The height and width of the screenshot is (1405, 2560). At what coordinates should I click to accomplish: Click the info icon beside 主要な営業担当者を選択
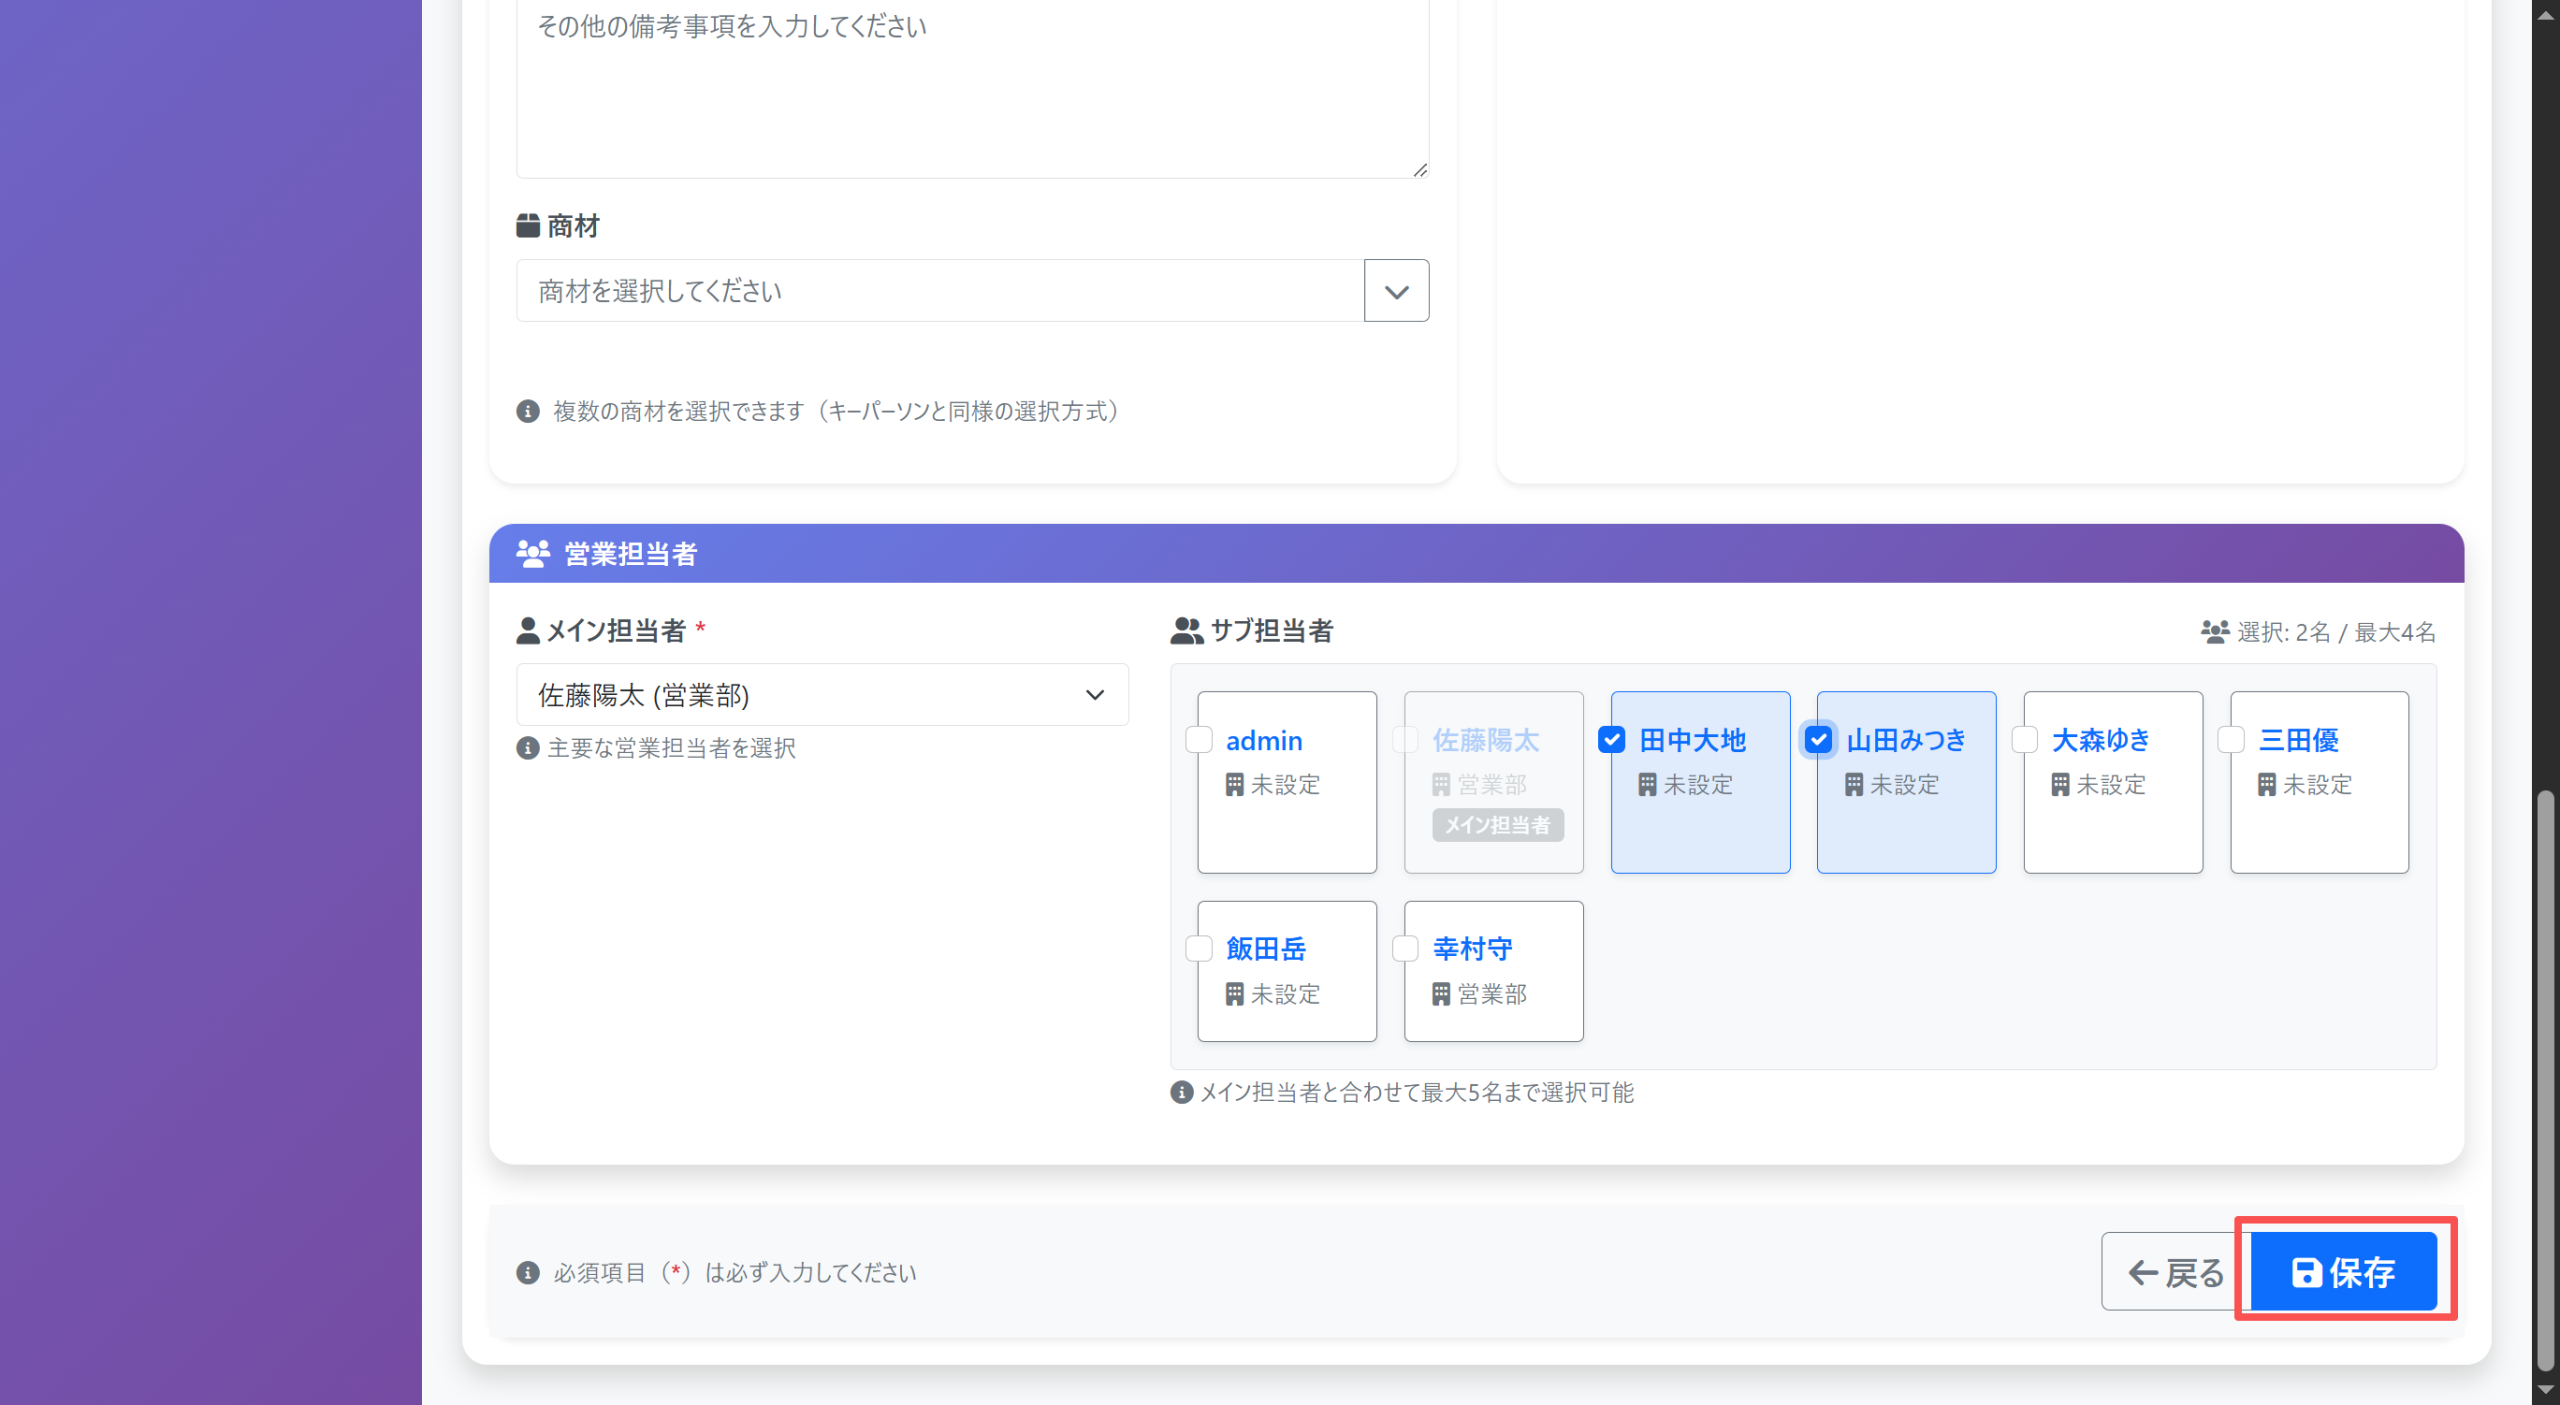(528, 748)
